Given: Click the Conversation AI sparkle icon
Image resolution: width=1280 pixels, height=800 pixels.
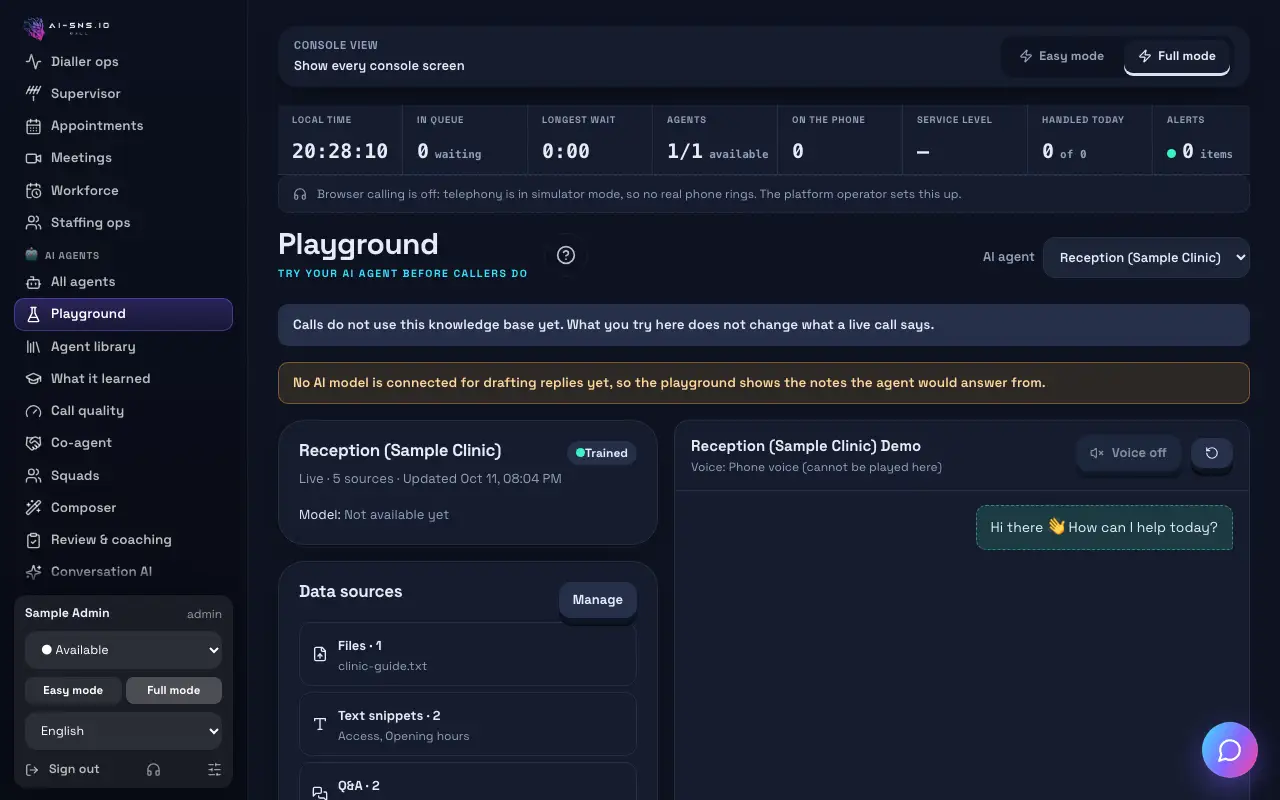Looking at the screenshot, I should (33, 572).
